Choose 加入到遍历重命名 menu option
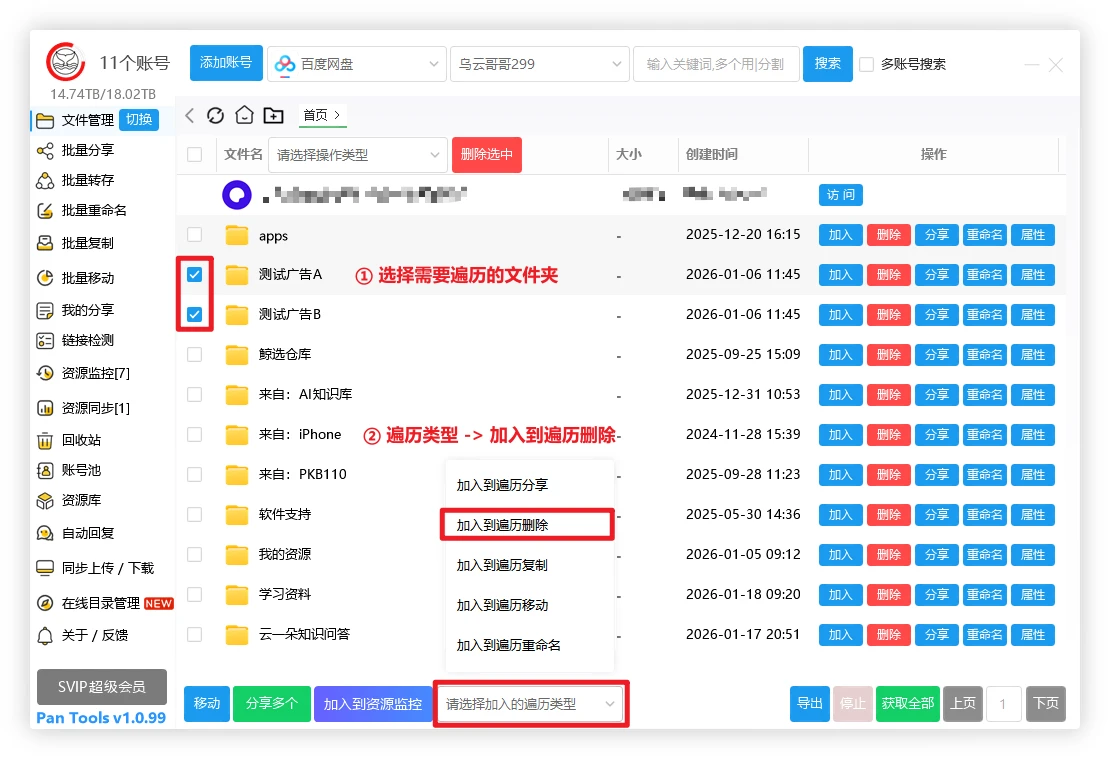This screenshot has height=759, width=1110. point(508,645)
